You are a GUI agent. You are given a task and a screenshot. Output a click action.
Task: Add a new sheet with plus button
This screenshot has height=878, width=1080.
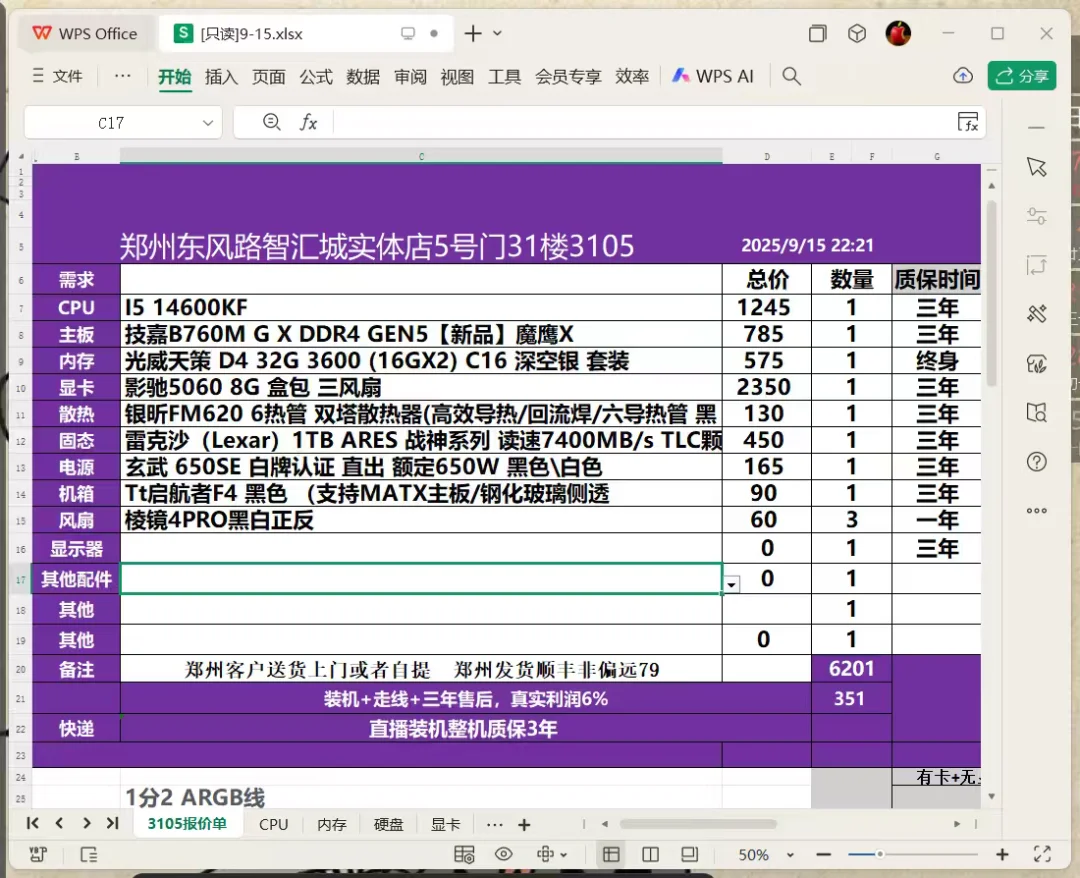524,824
